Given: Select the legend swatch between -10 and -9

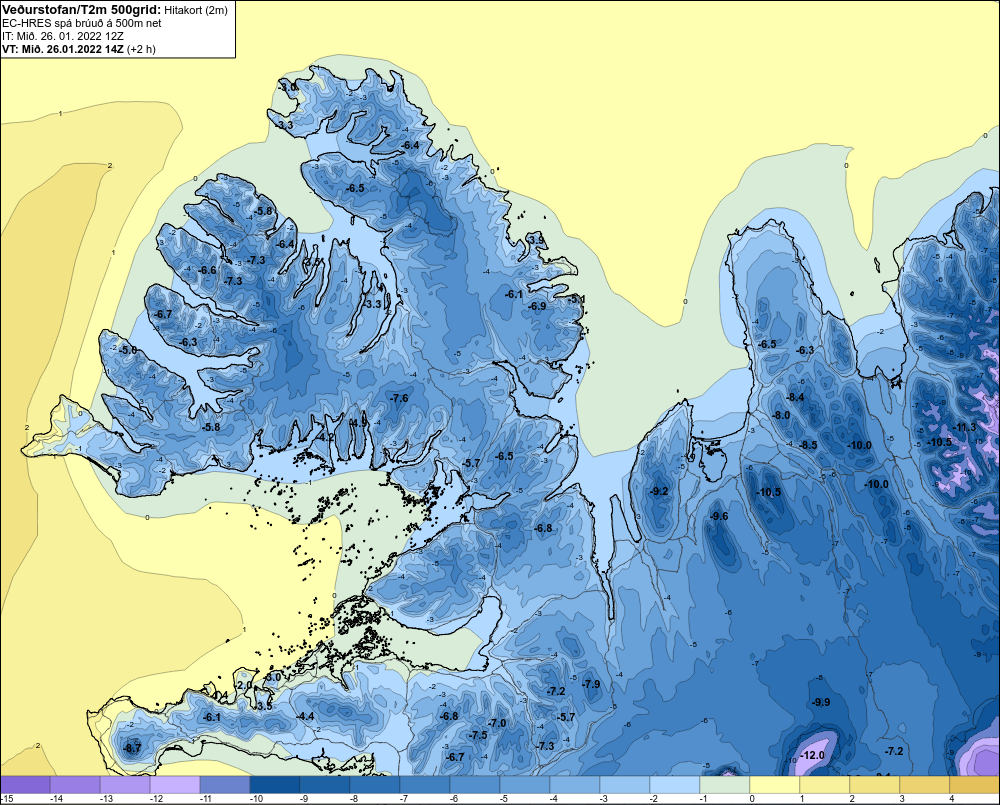Looking at the screenshot, I should [276, 785].
